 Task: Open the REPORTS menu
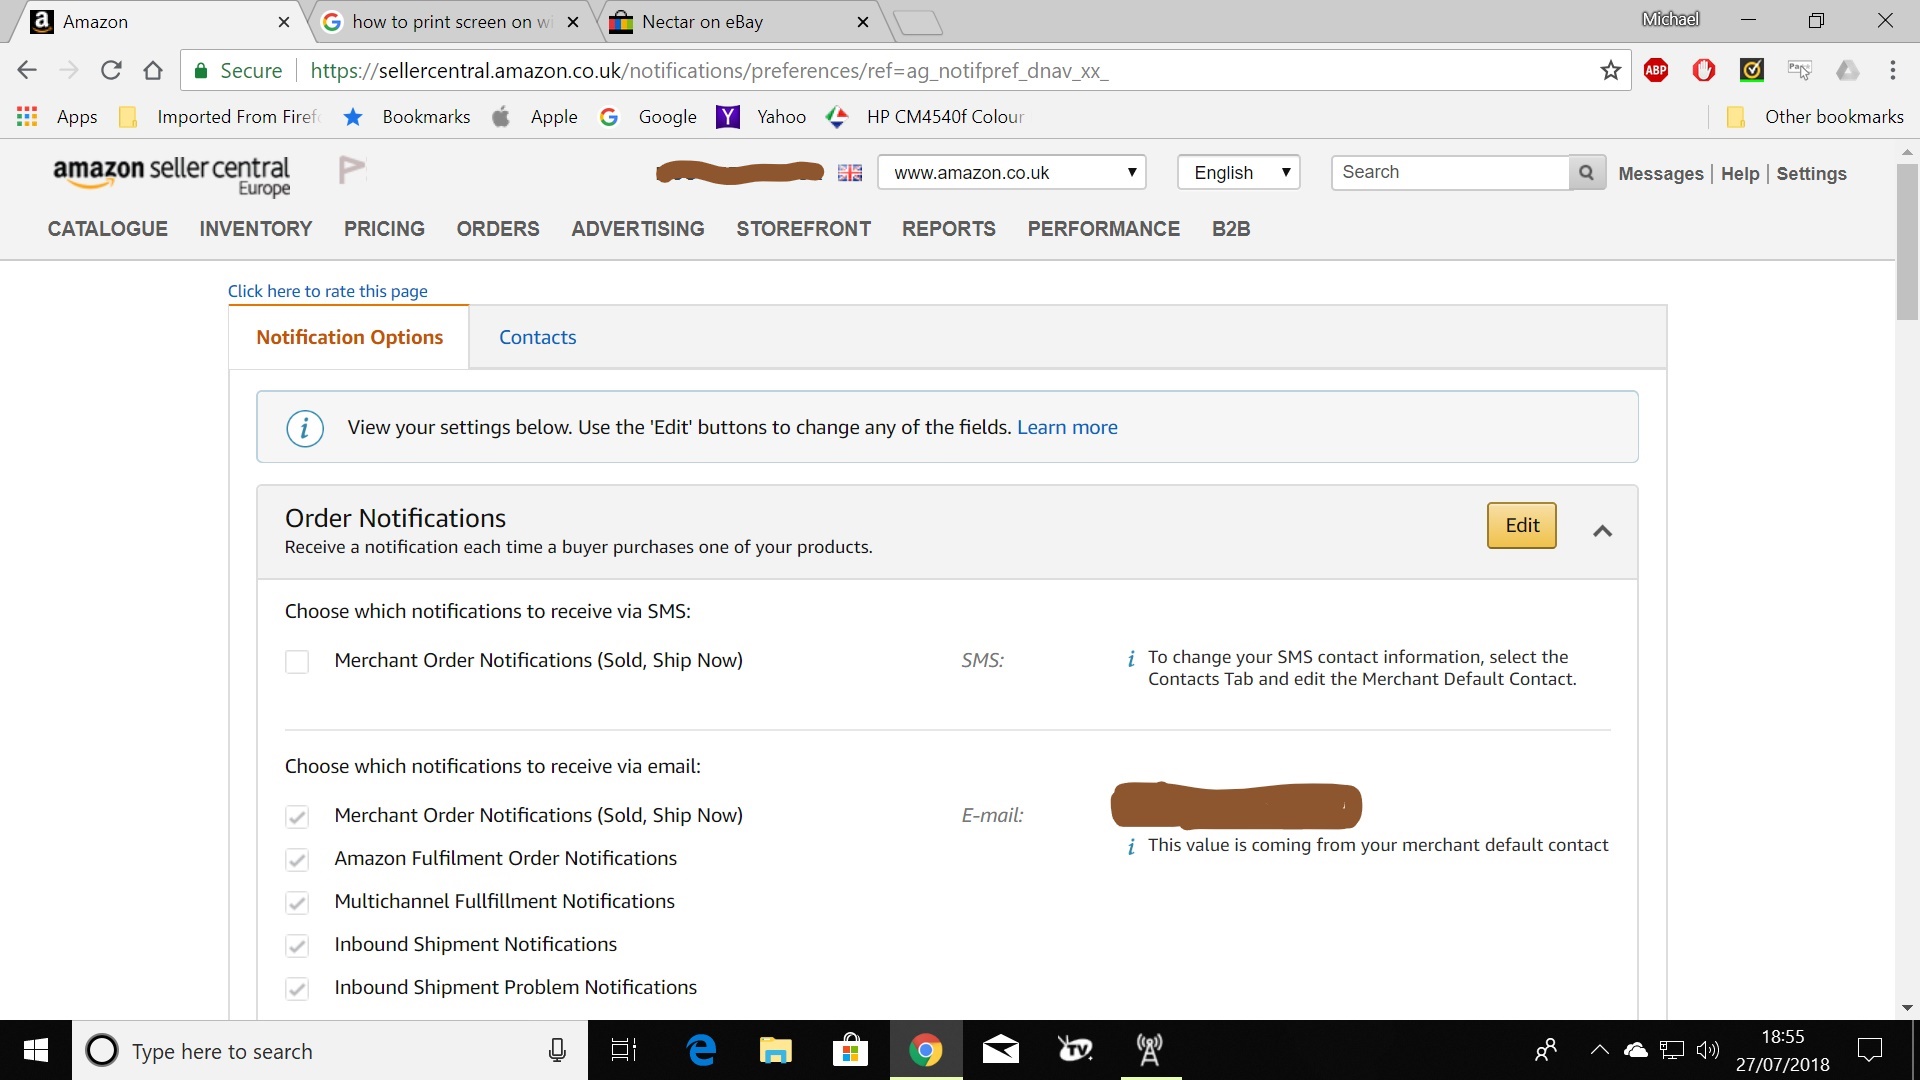click(x=949, y=229)
